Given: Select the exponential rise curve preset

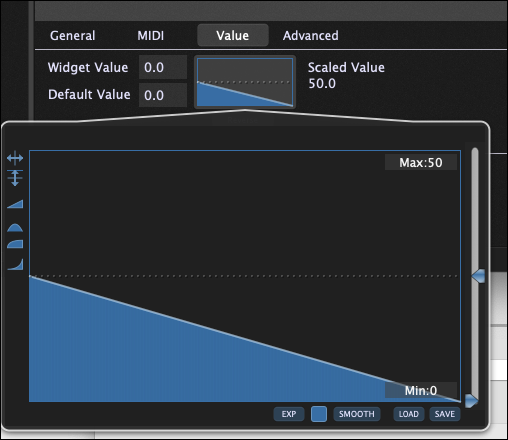Looking at the screenshot, I should click(x=15, y=264).
